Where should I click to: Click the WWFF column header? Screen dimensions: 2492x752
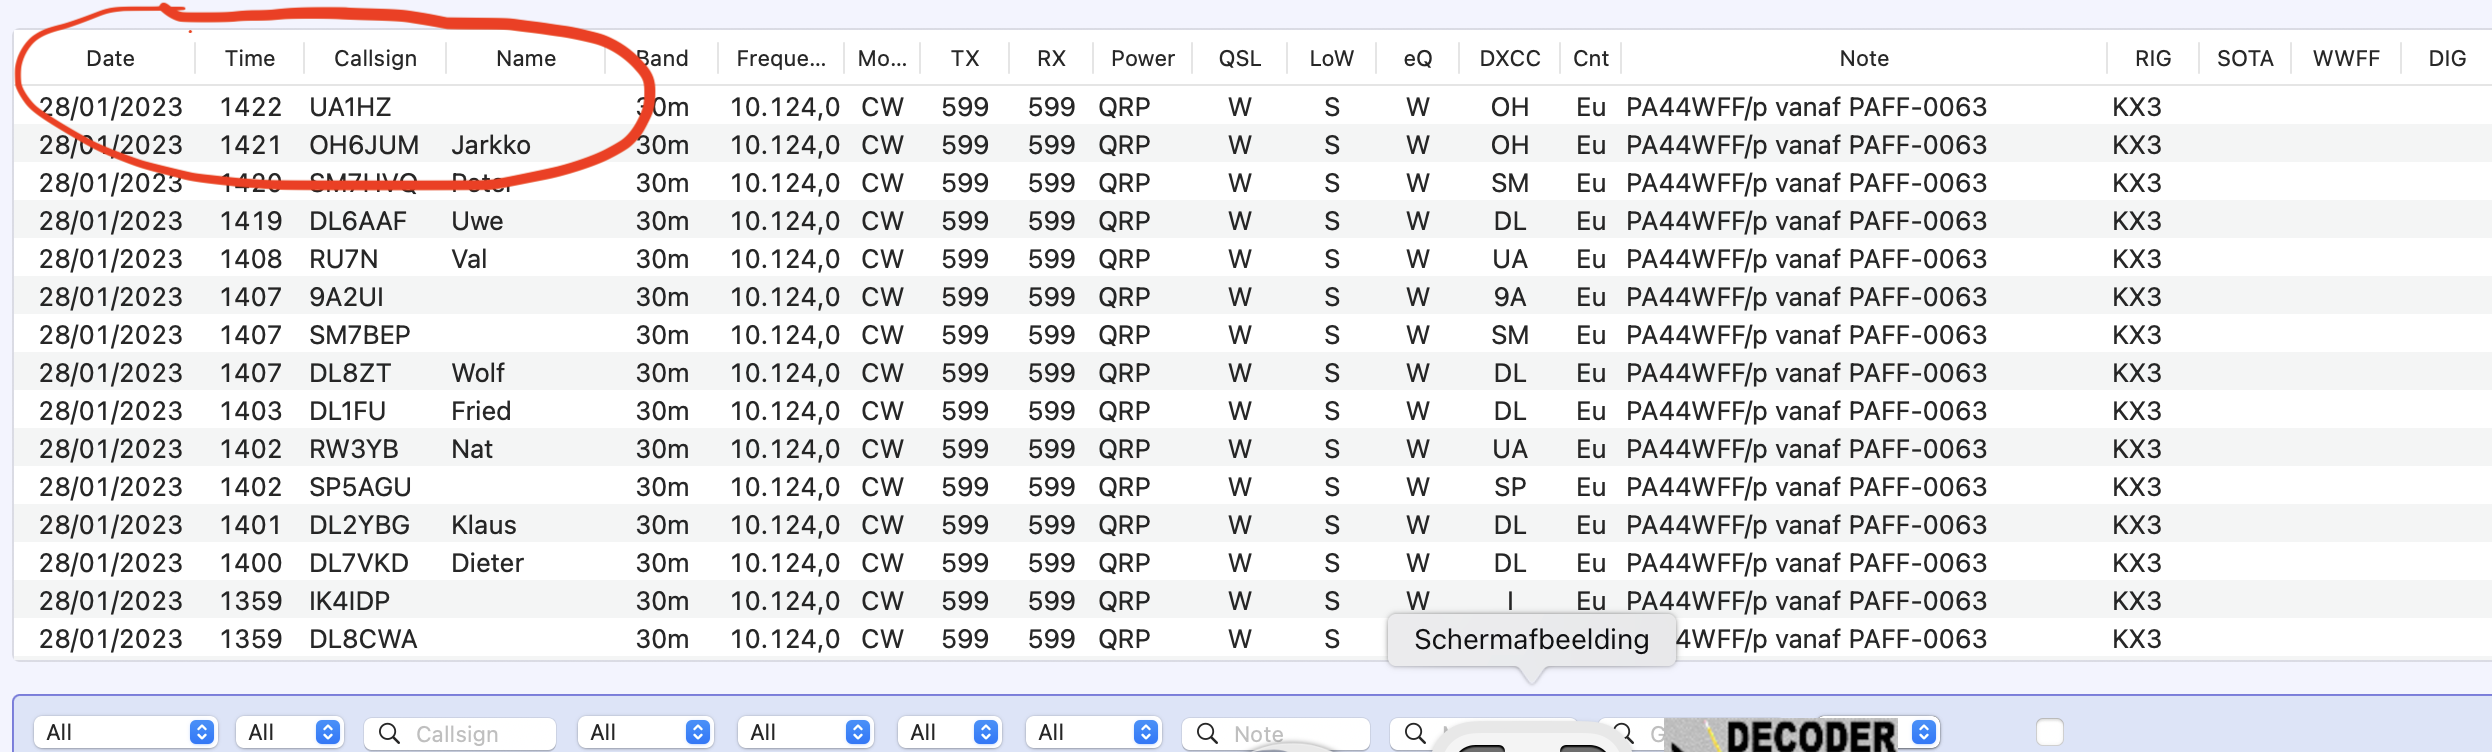coord(2345,58)
